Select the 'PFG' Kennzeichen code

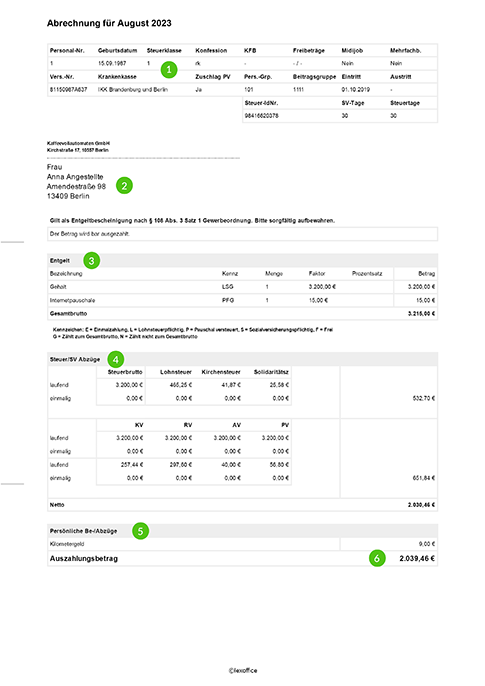tap(227, 301)
